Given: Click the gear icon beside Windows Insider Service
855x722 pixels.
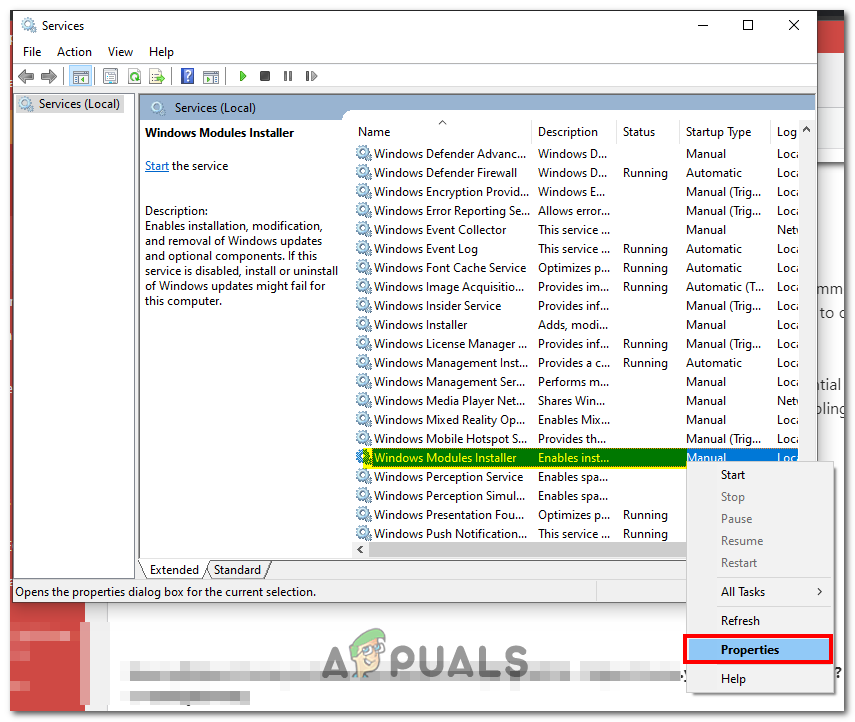Looking at the screenshot, I should click(x=364, y=305).
